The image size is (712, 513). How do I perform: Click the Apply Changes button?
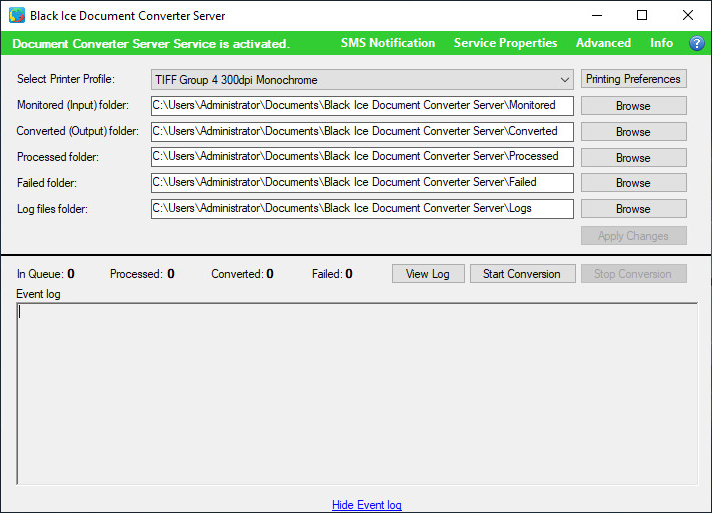coord(633,236)
